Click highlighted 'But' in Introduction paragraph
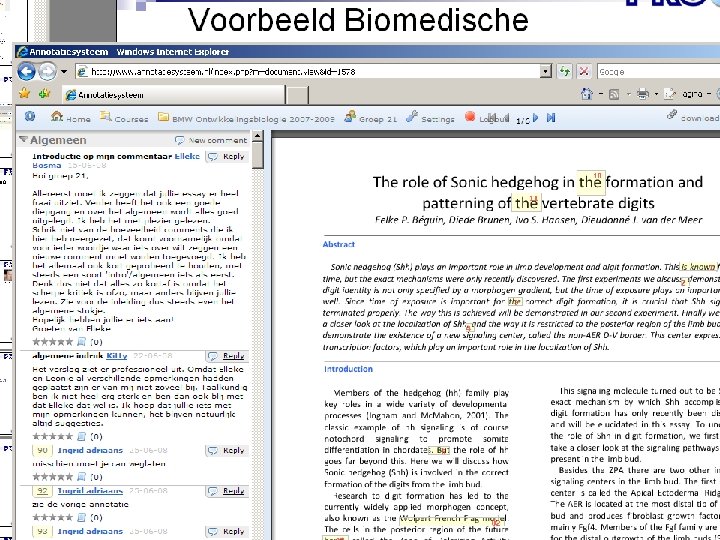Screen dimensions: 720x540 coord(440,450)
